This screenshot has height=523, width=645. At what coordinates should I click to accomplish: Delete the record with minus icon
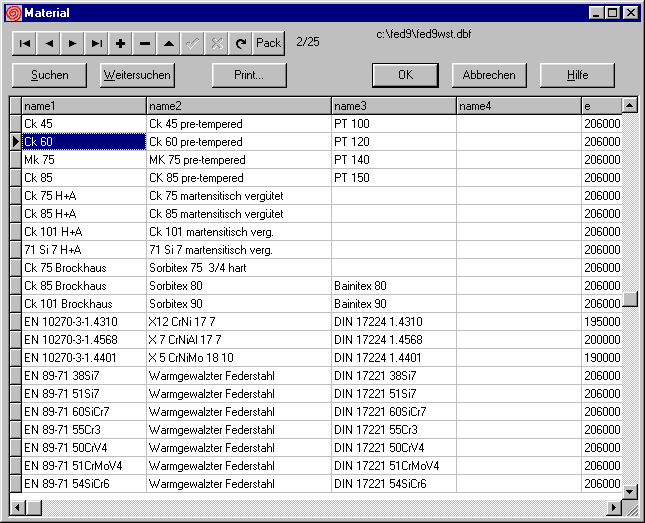click(x=145, y=43)
